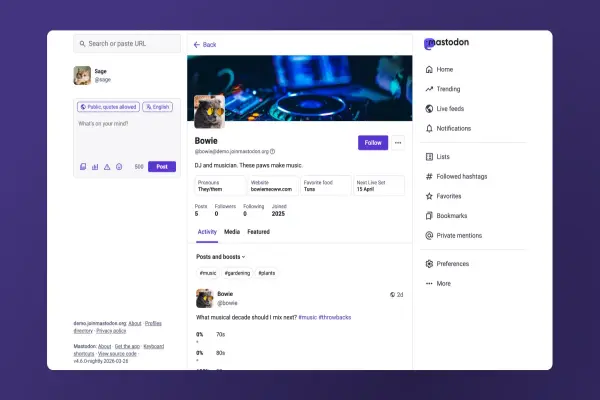
Task: Open the #throwbacks hashtag link in post
Action: pos(335,317)
